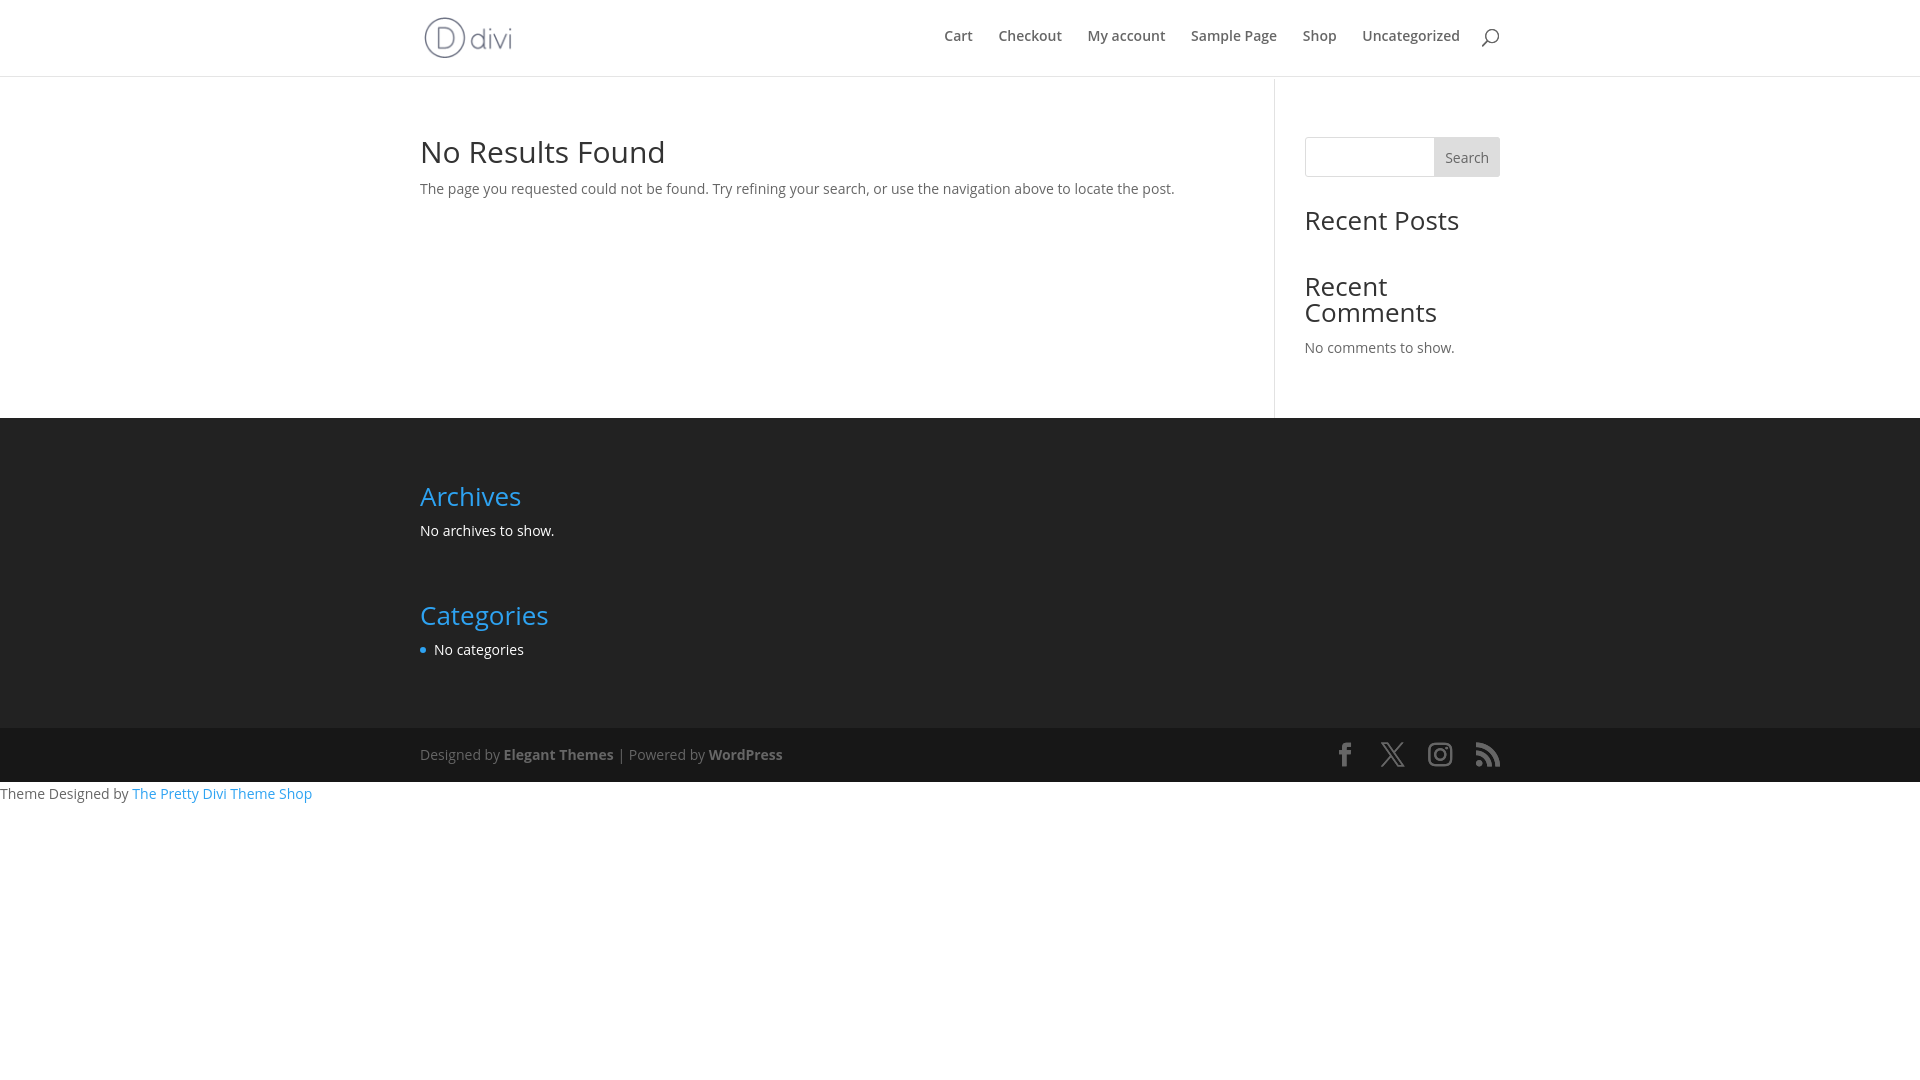This screenshot has width=1920, height=1080.
Task: Click the Divi logo
Action: click(x=468, y=38)
